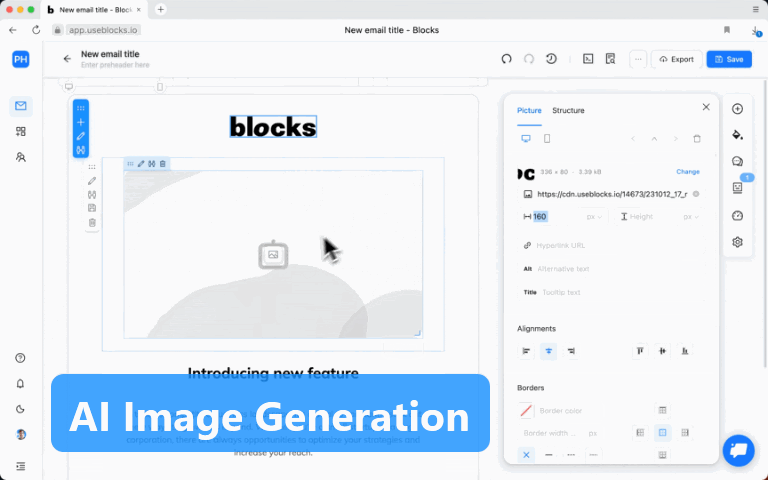Align picture to the right
This screenshot has height=480, width=768.
(x=571, y=351)
